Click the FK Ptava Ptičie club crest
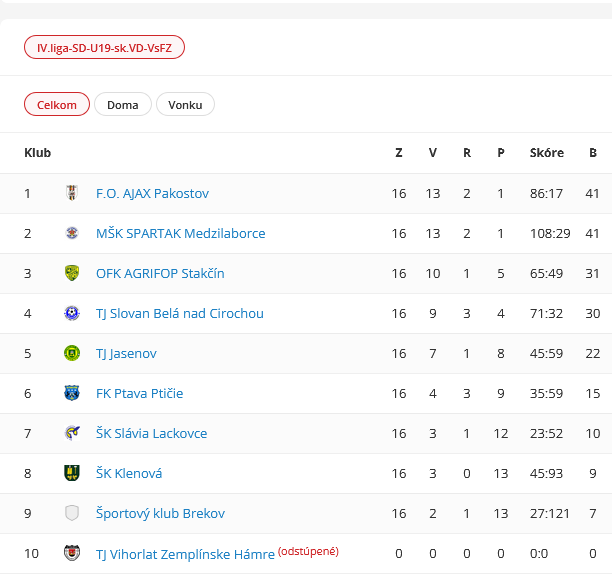 [71, 393]
